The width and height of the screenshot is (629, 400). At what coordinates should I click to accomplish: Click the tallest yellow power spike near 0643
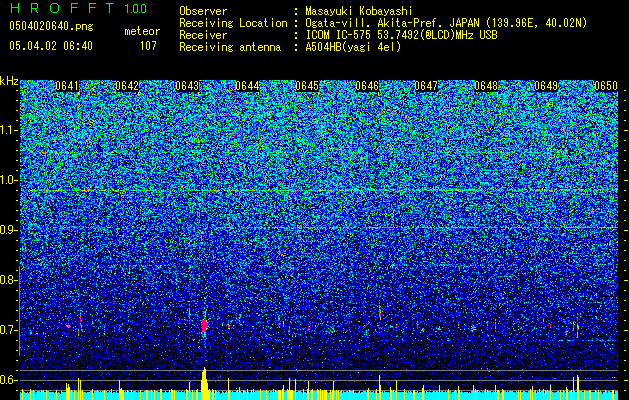[205, 381]
